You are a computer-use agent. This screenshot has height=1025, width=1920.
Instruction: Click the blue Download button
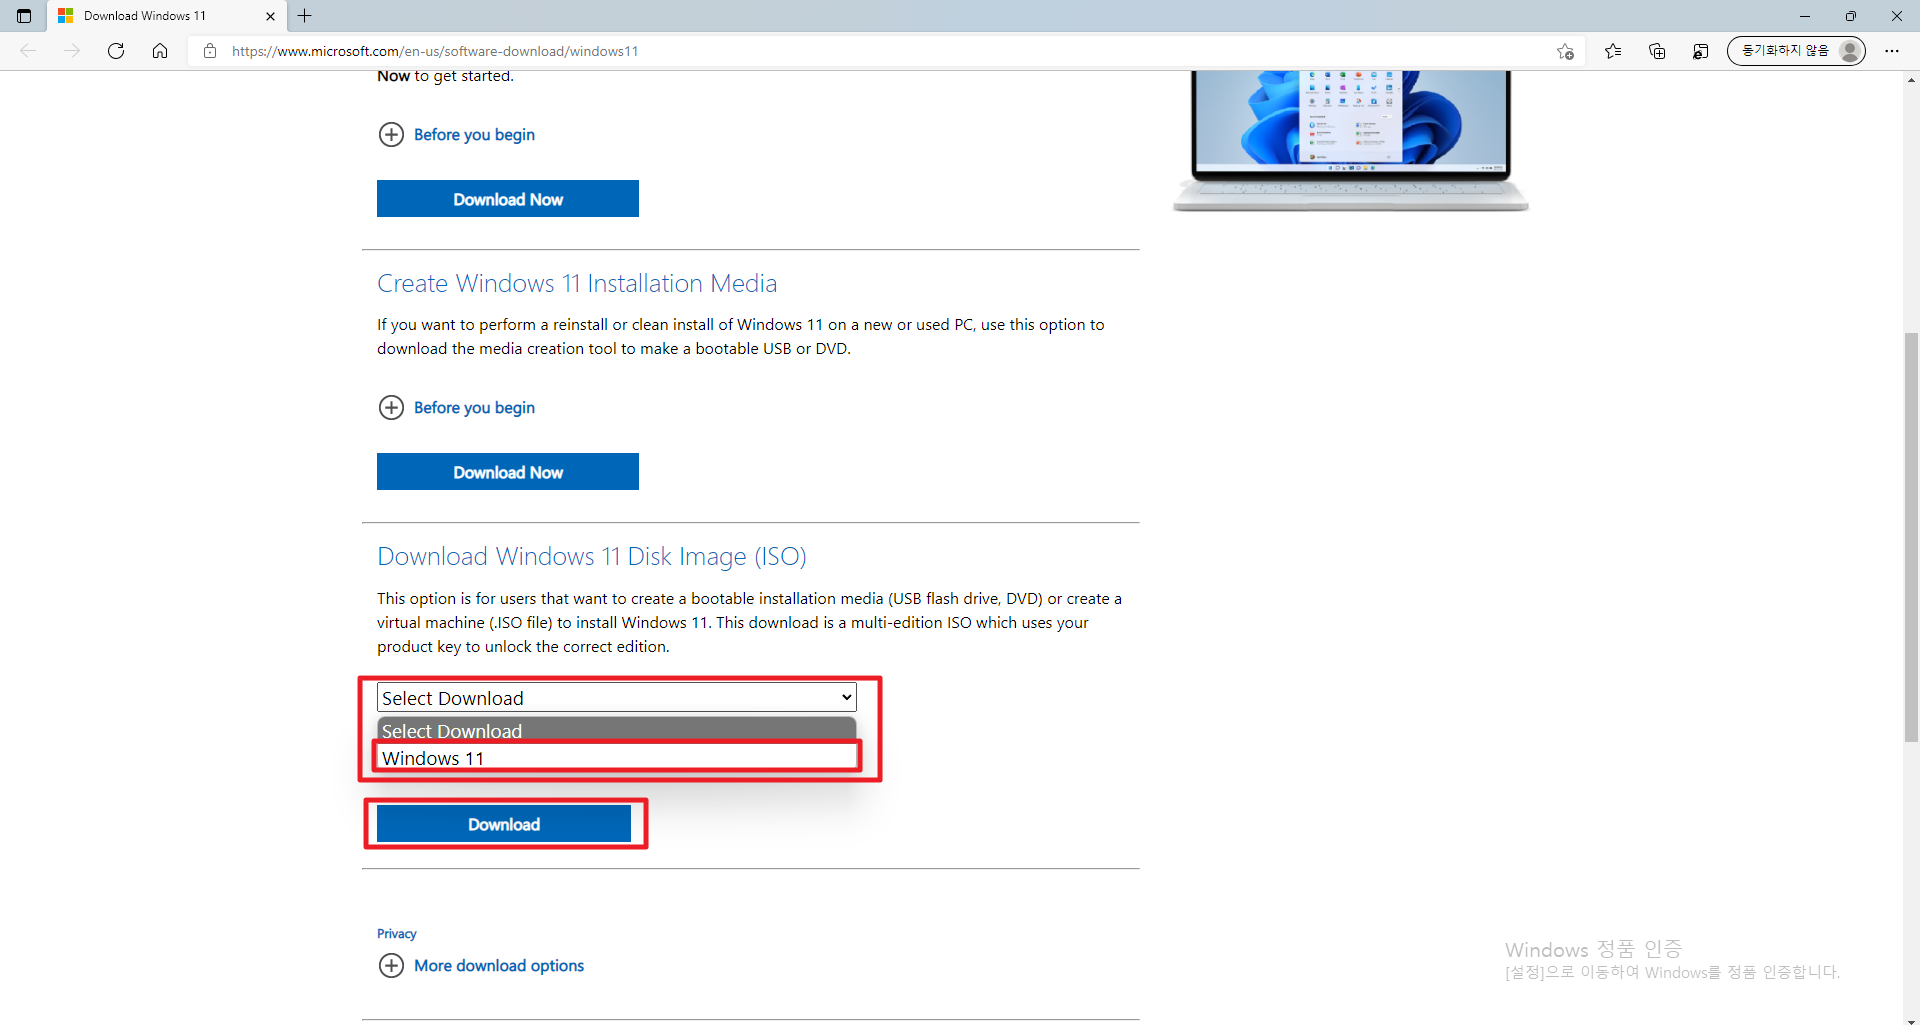[504, 824]
